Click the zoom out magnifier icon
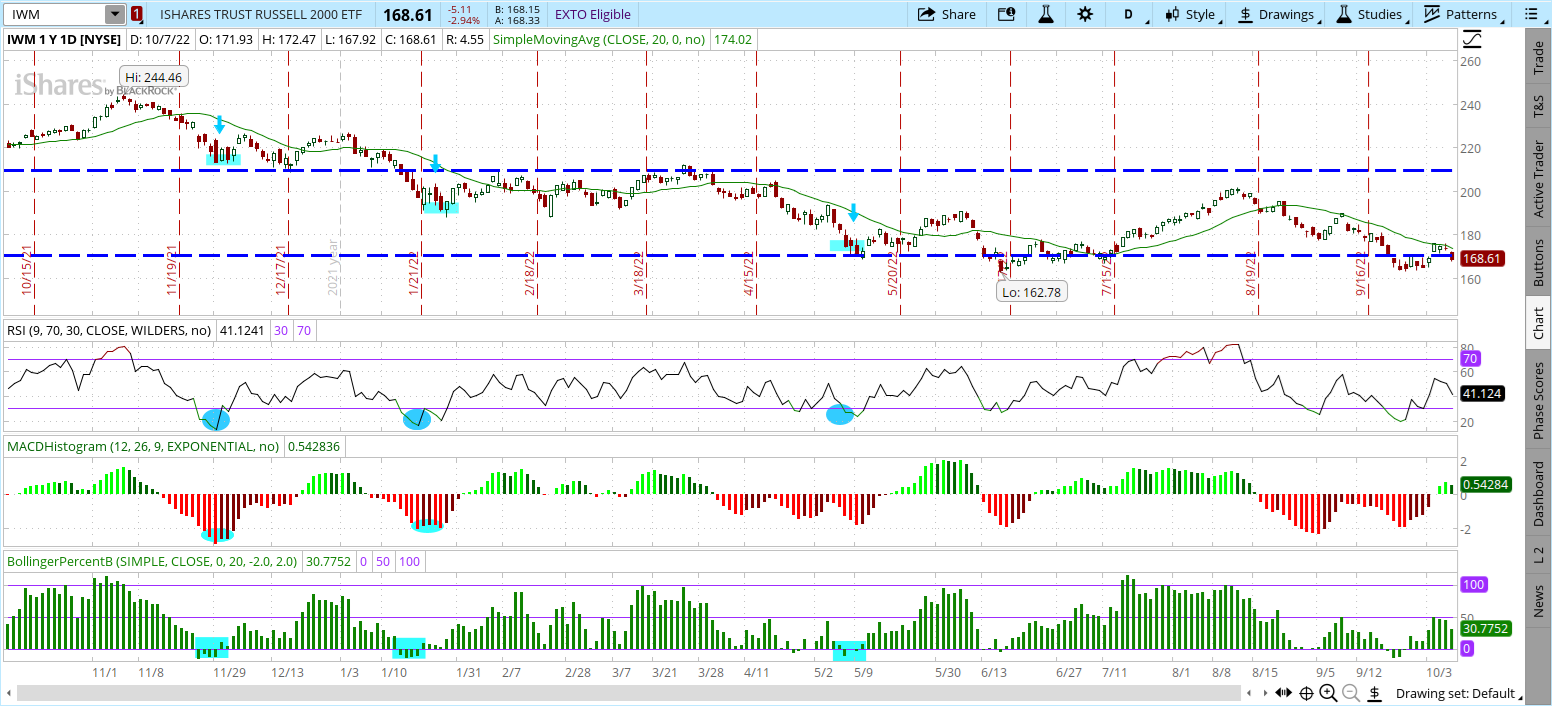The width and height of the screenshot is (1552, 706). [x=1350, y=693]
